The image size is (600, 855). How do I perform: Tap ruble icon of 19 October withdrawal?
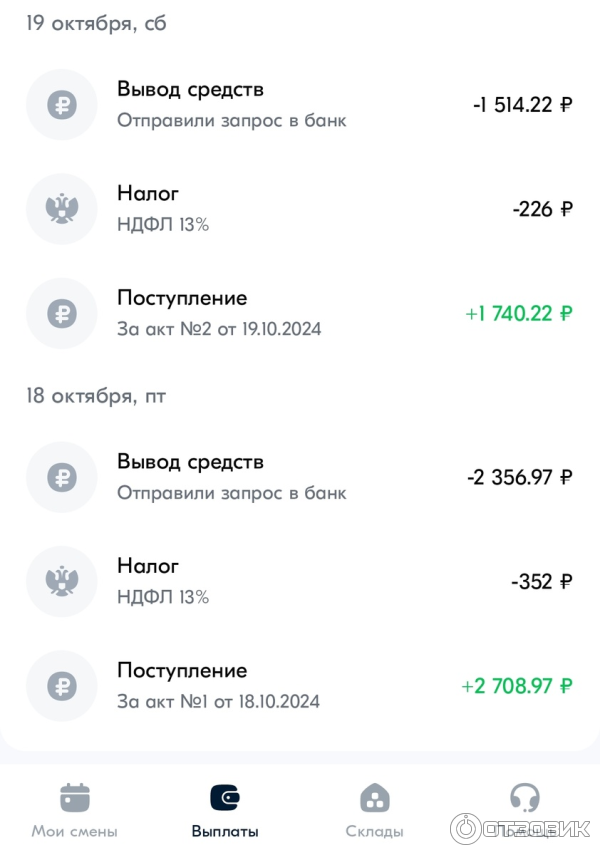[x=62, y=104]
